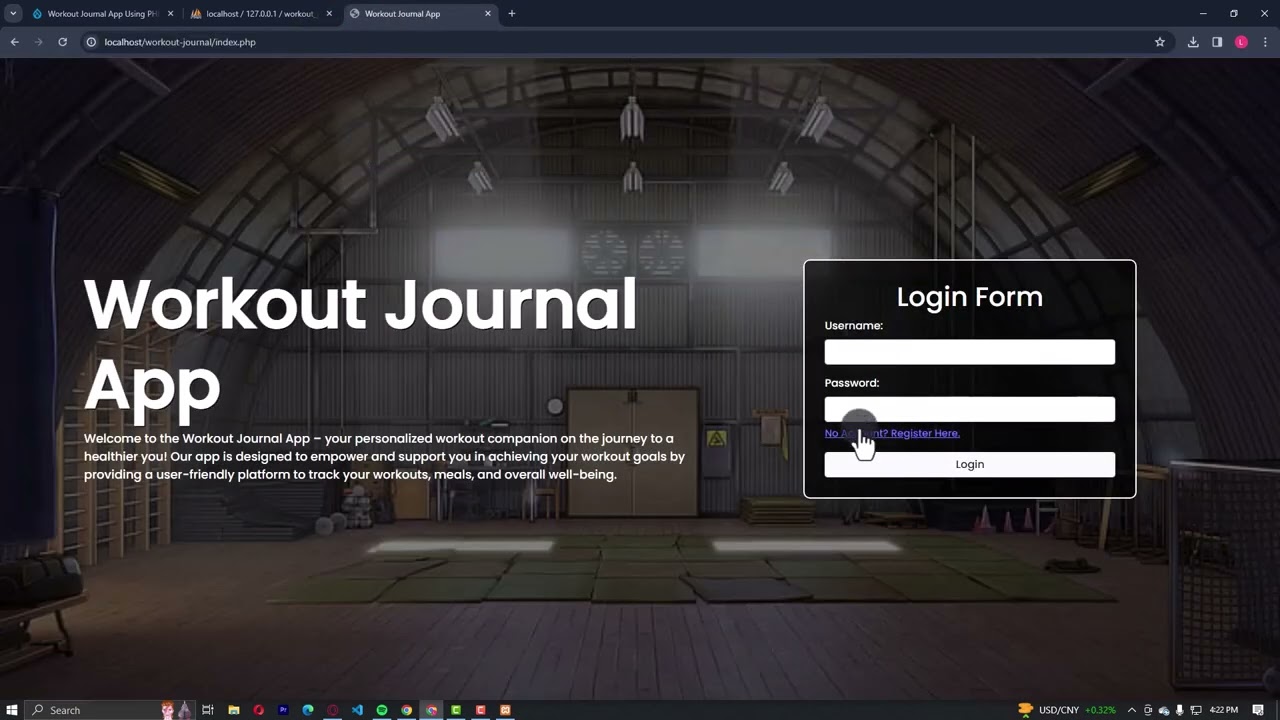
Task: Click the Password input field
Action: tap(969, 409)
